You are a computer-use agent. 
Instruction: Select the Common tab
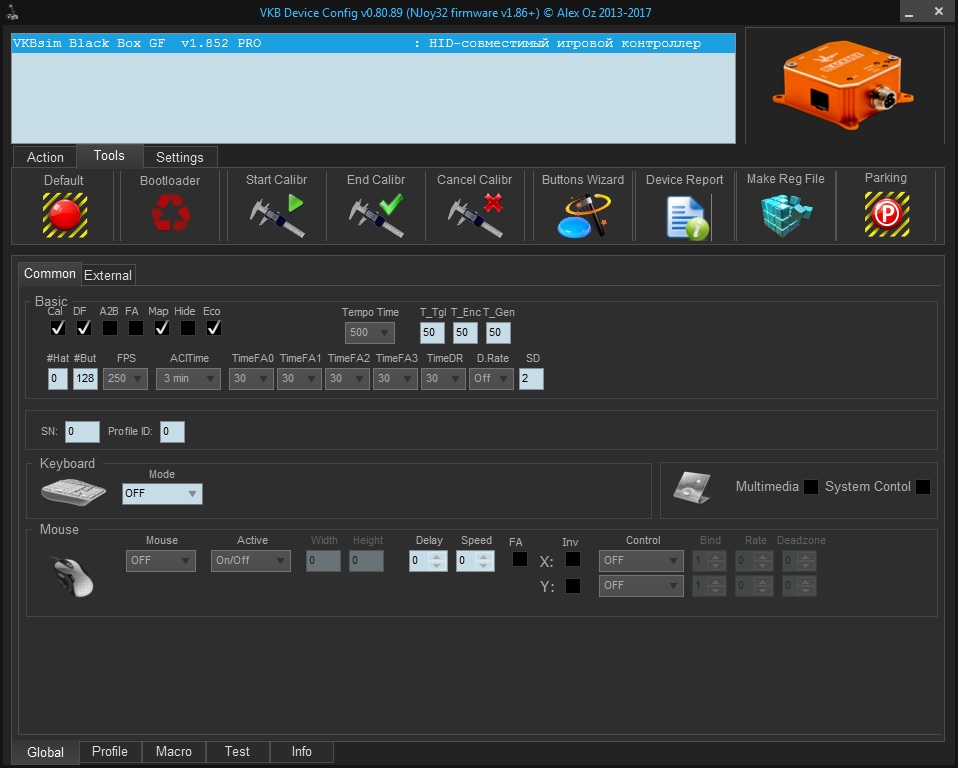(49, 274)
